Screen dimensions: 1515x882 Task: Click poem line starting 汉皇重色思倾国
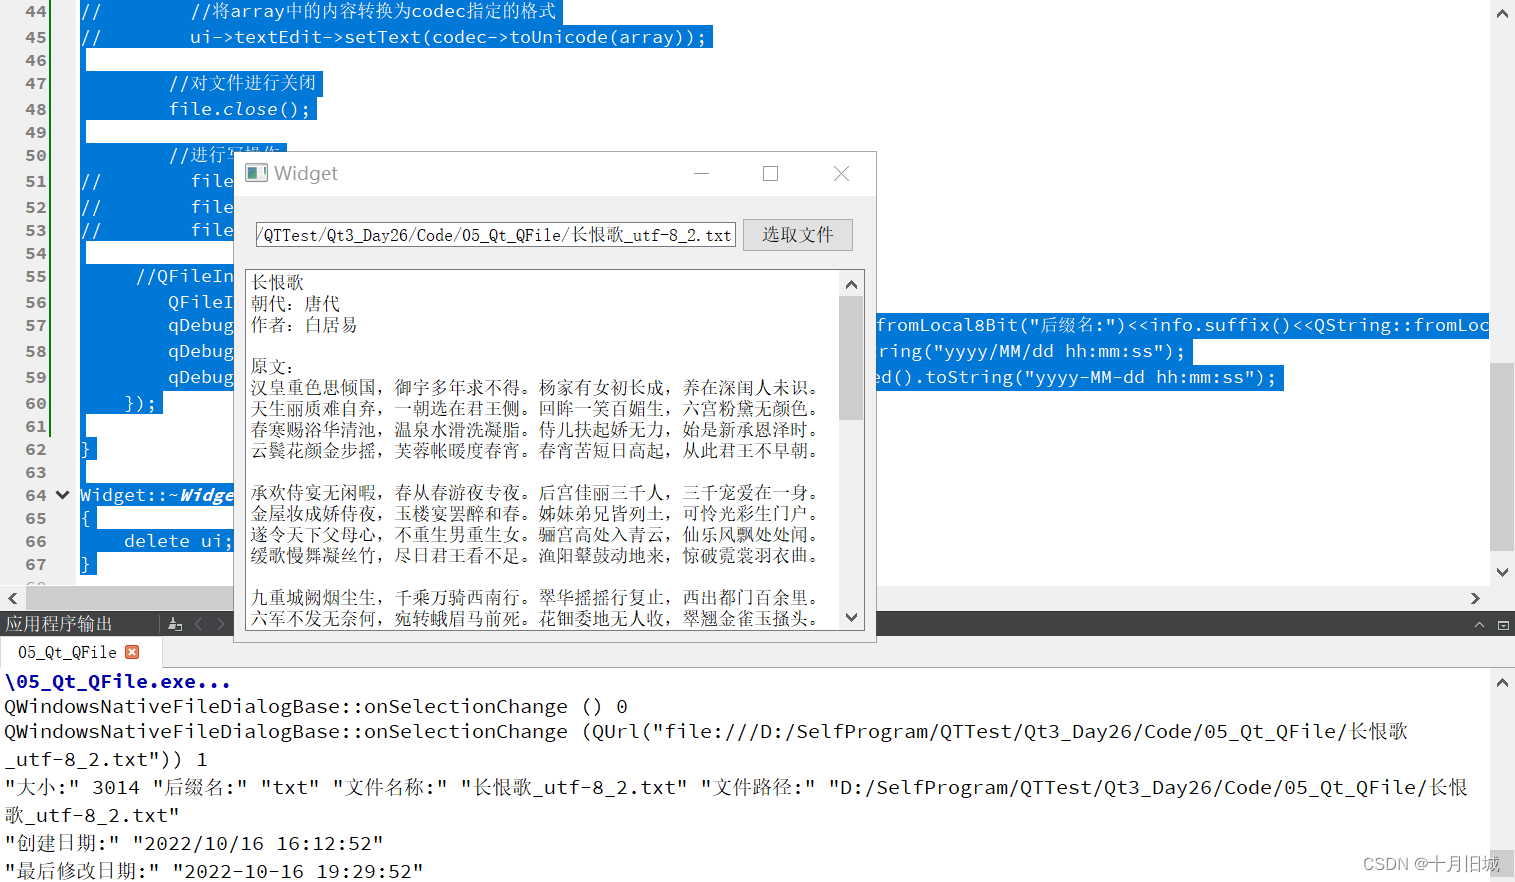(x=535, y=388)
